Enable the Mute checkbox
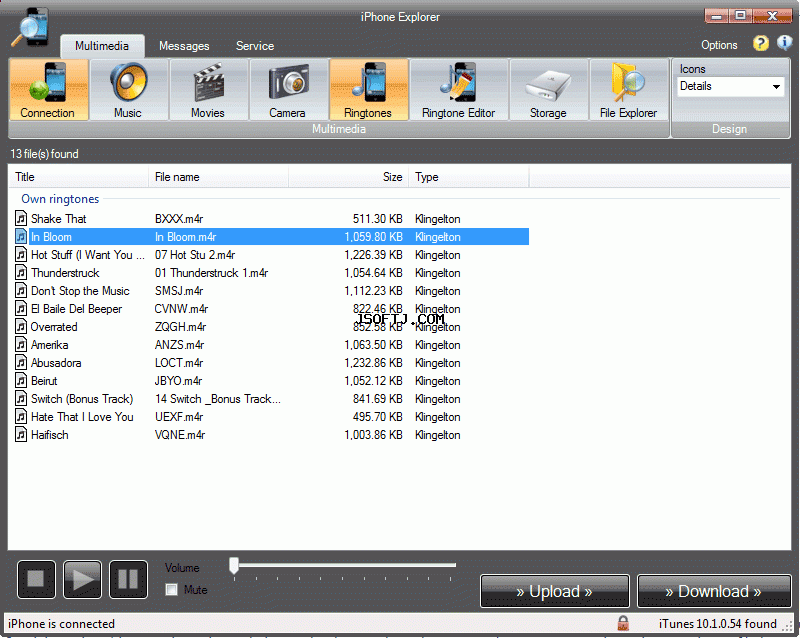The width and height of the screenshot is (800, 638). (x=171, y=590)
